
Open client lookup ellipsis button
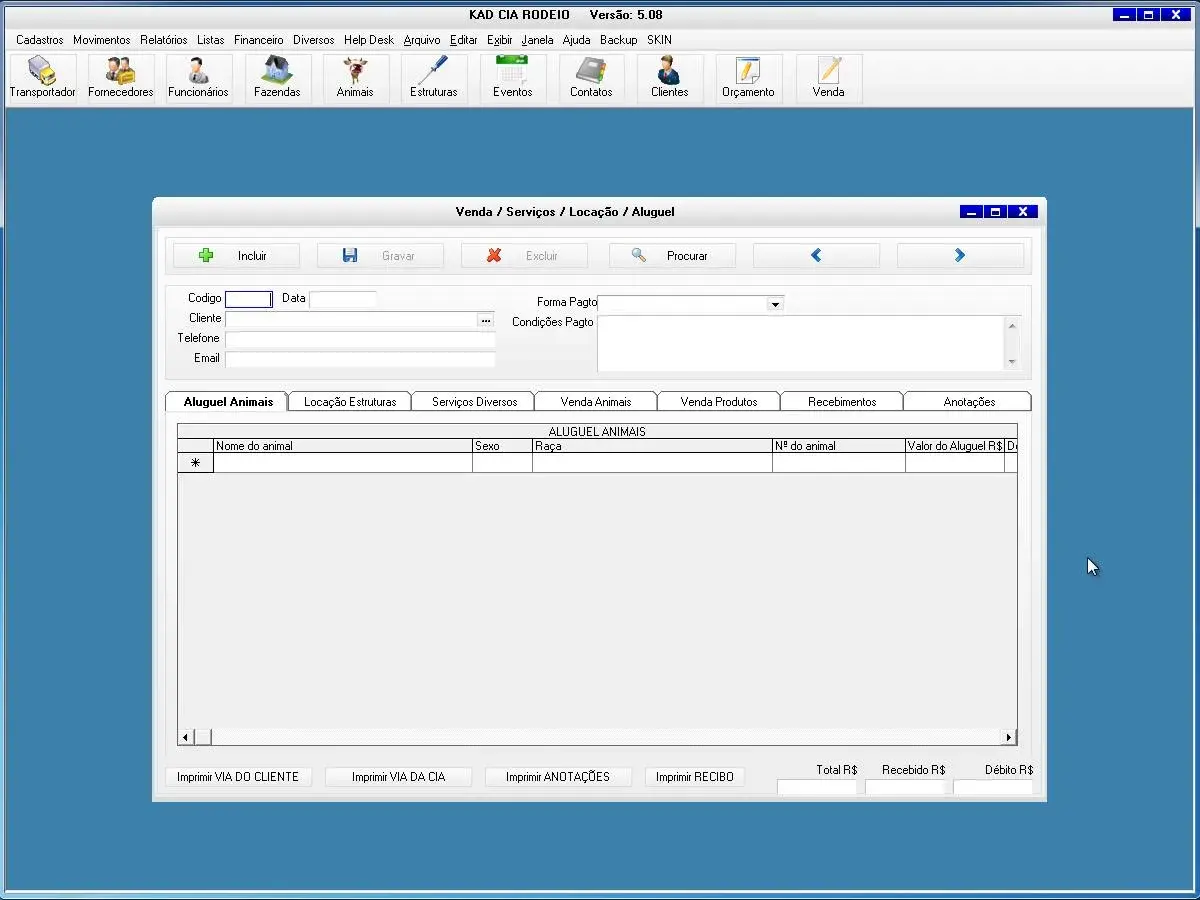[486, 320]
